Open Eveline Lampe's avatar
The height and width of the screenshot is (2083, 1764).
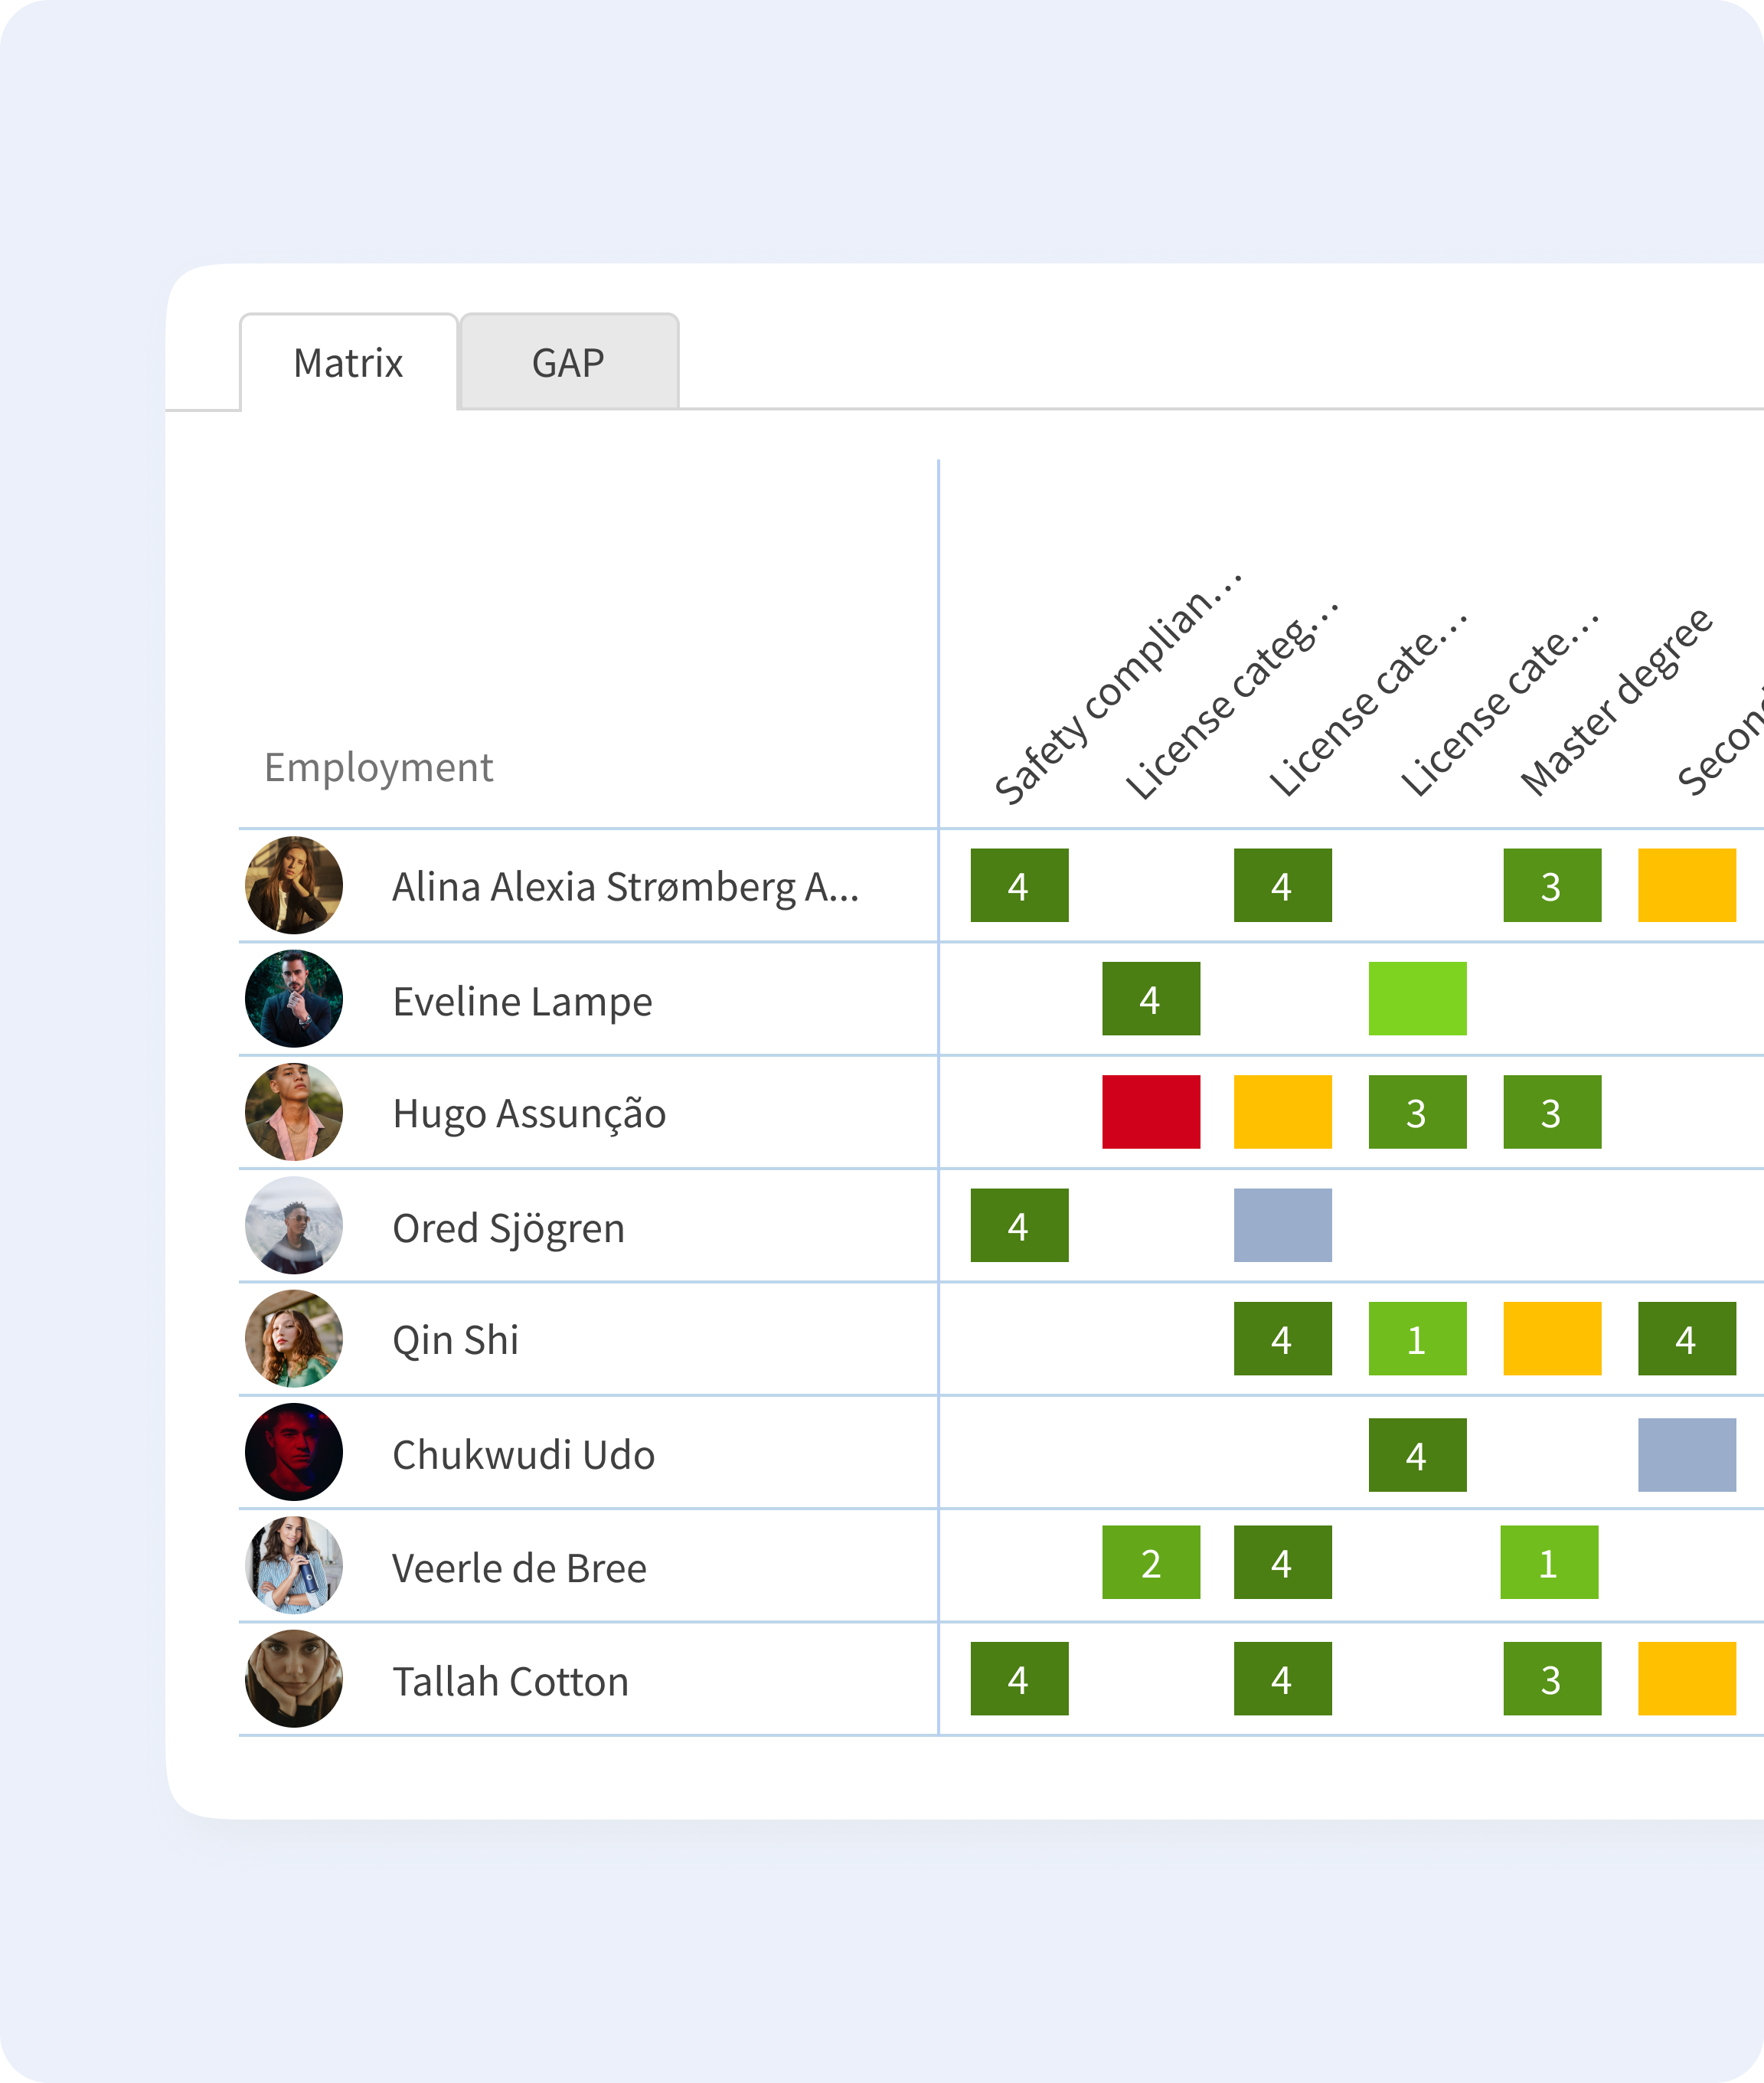(294, 998)
